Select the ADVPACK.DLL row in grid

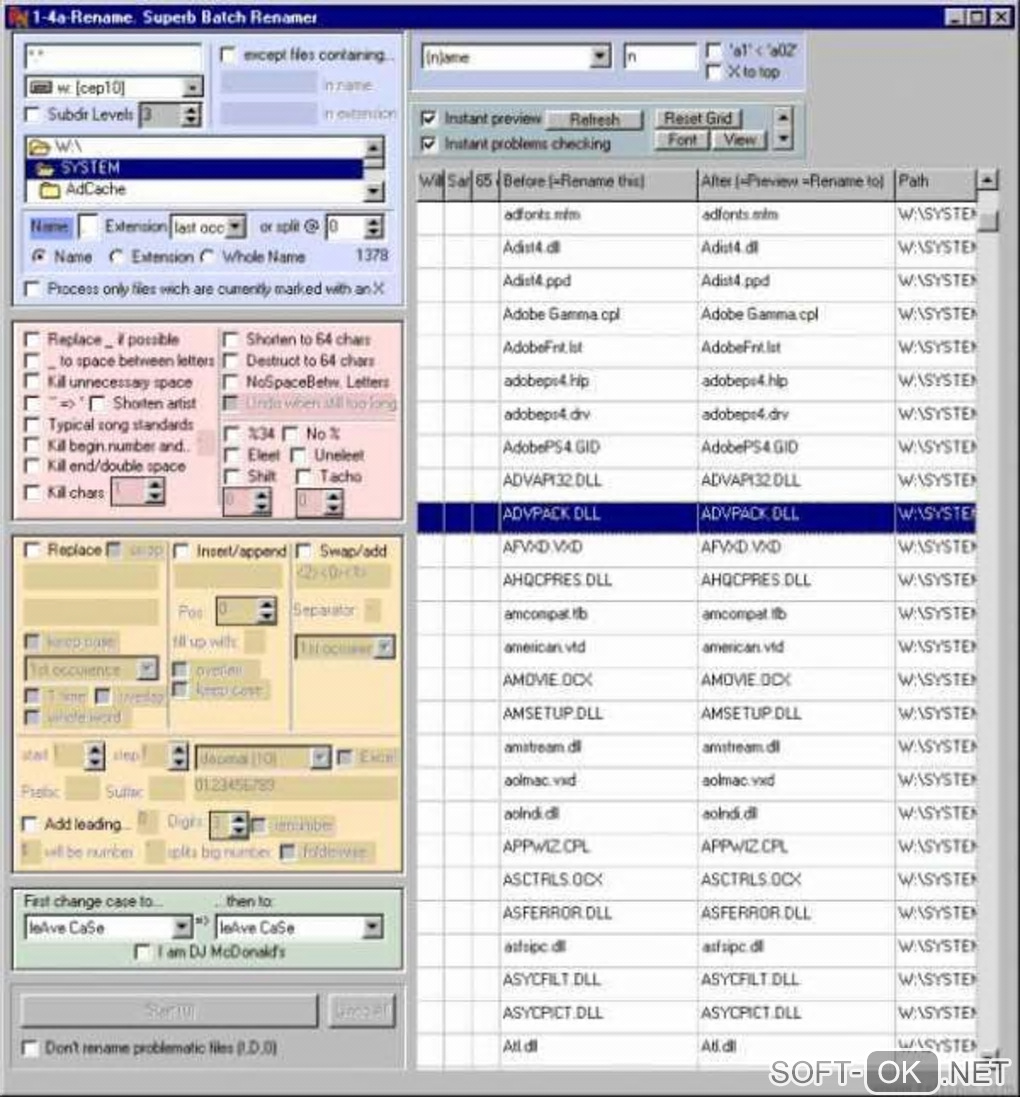tap(696, 514)
